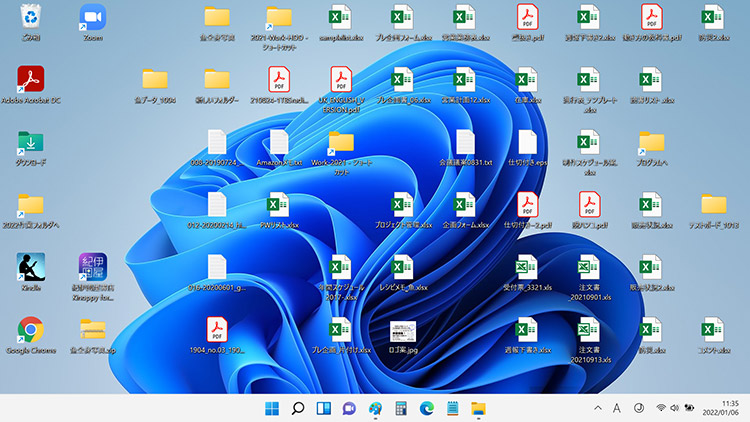Toggle the IME input mode indicator
This screenshot has height=422, width=750.
(617, 408)
